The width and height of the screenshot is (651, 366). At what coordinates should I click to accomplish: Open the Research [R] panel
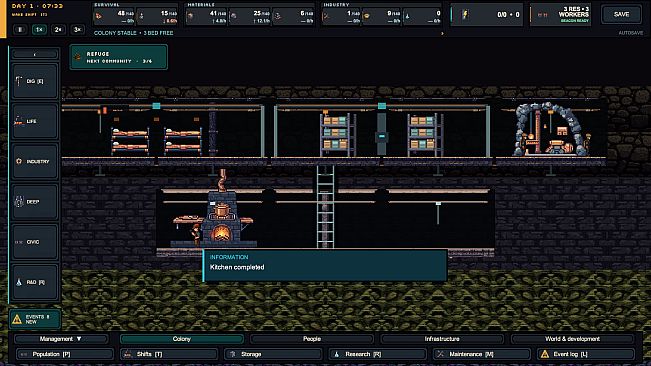[x=377, y=354]
